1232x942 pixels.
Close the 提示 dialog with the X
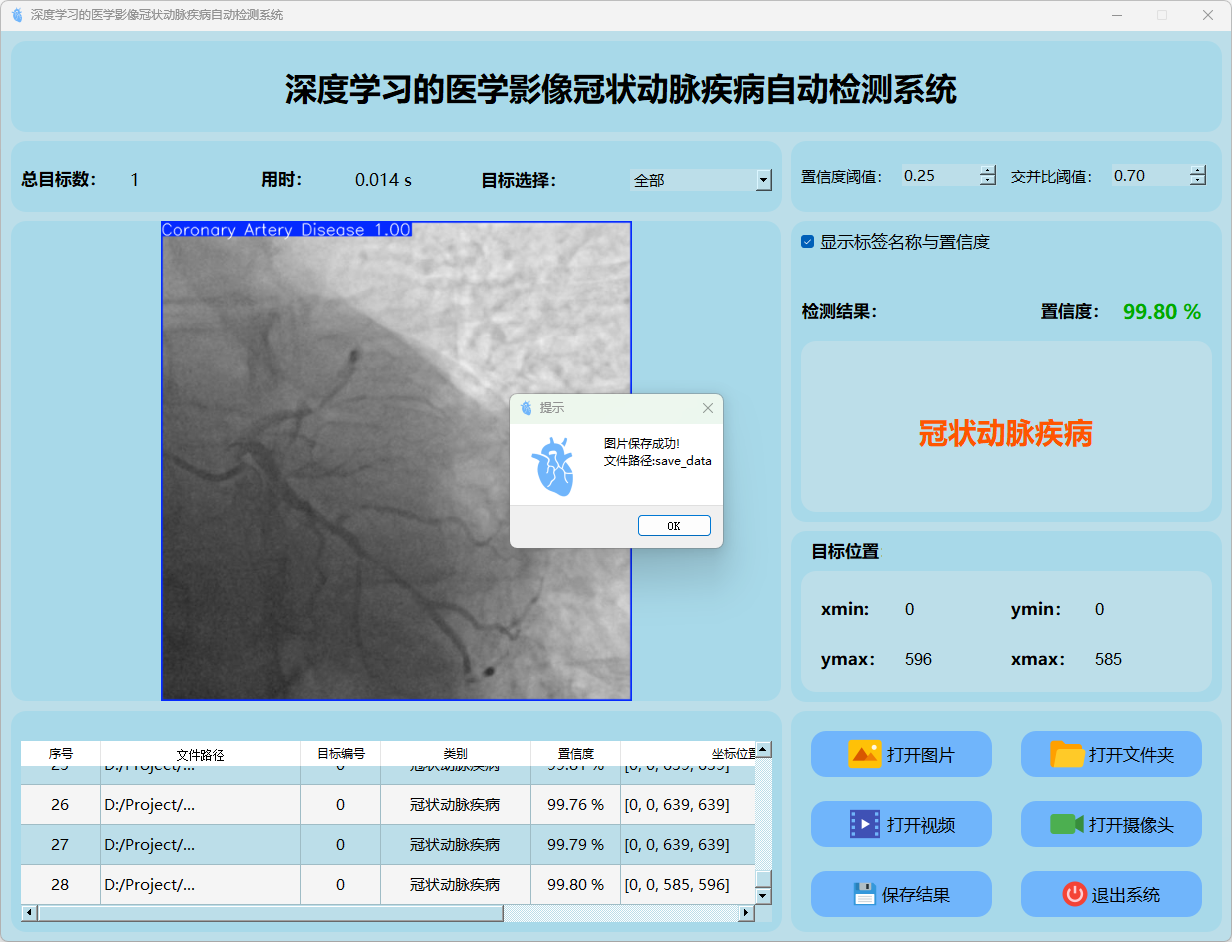(x=708, y=408)
